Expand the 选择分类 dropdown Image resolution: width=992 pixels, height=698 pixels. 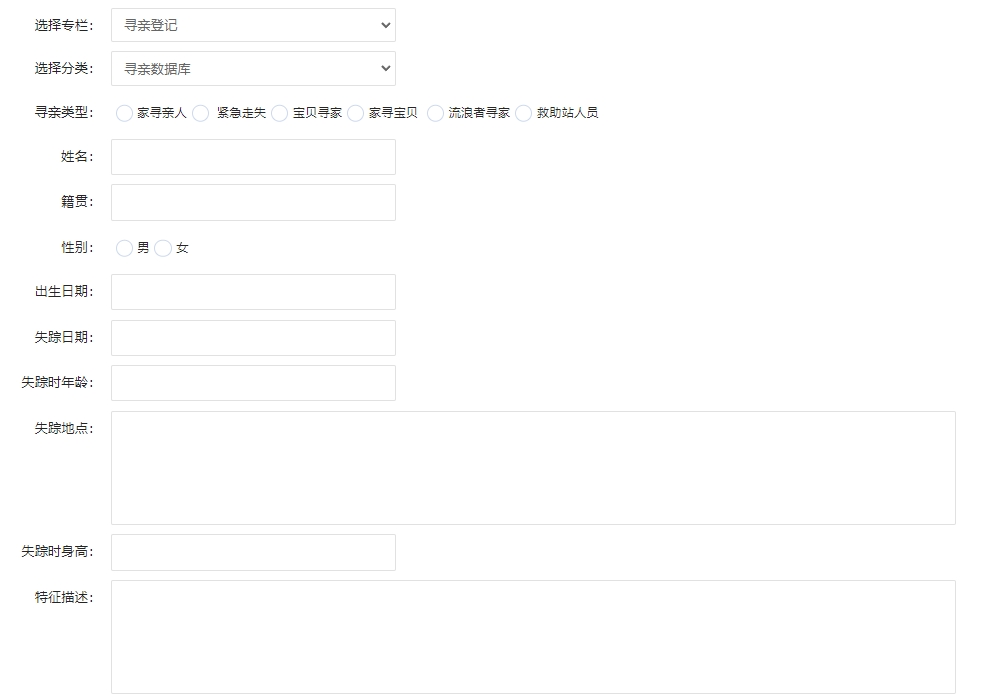click(x=253, y=69)
